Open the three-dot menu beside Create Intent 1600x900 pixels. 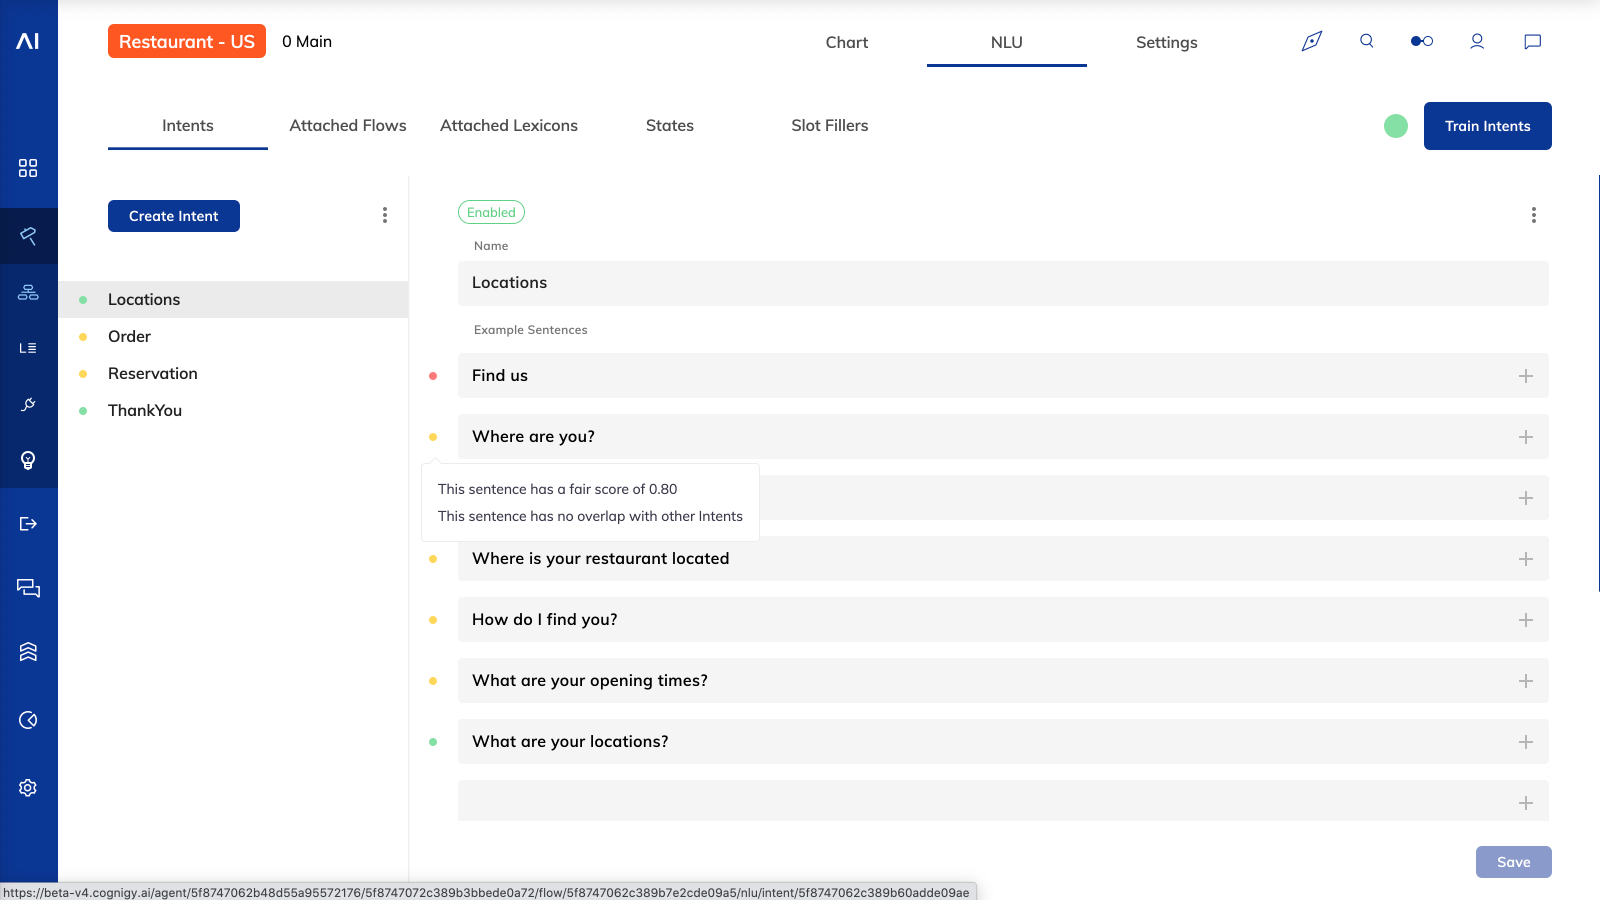pyautogui.click(x=385, y=215)
